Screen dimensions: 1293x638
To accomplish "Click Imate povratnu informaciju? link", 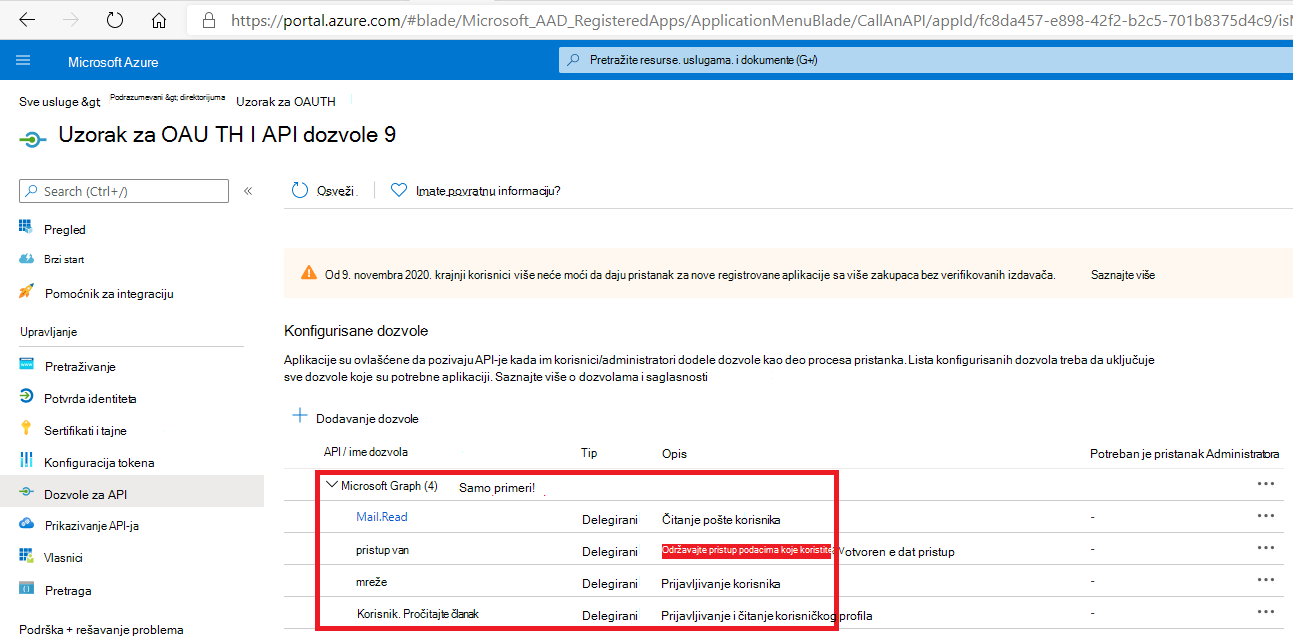I will [488, 190].
